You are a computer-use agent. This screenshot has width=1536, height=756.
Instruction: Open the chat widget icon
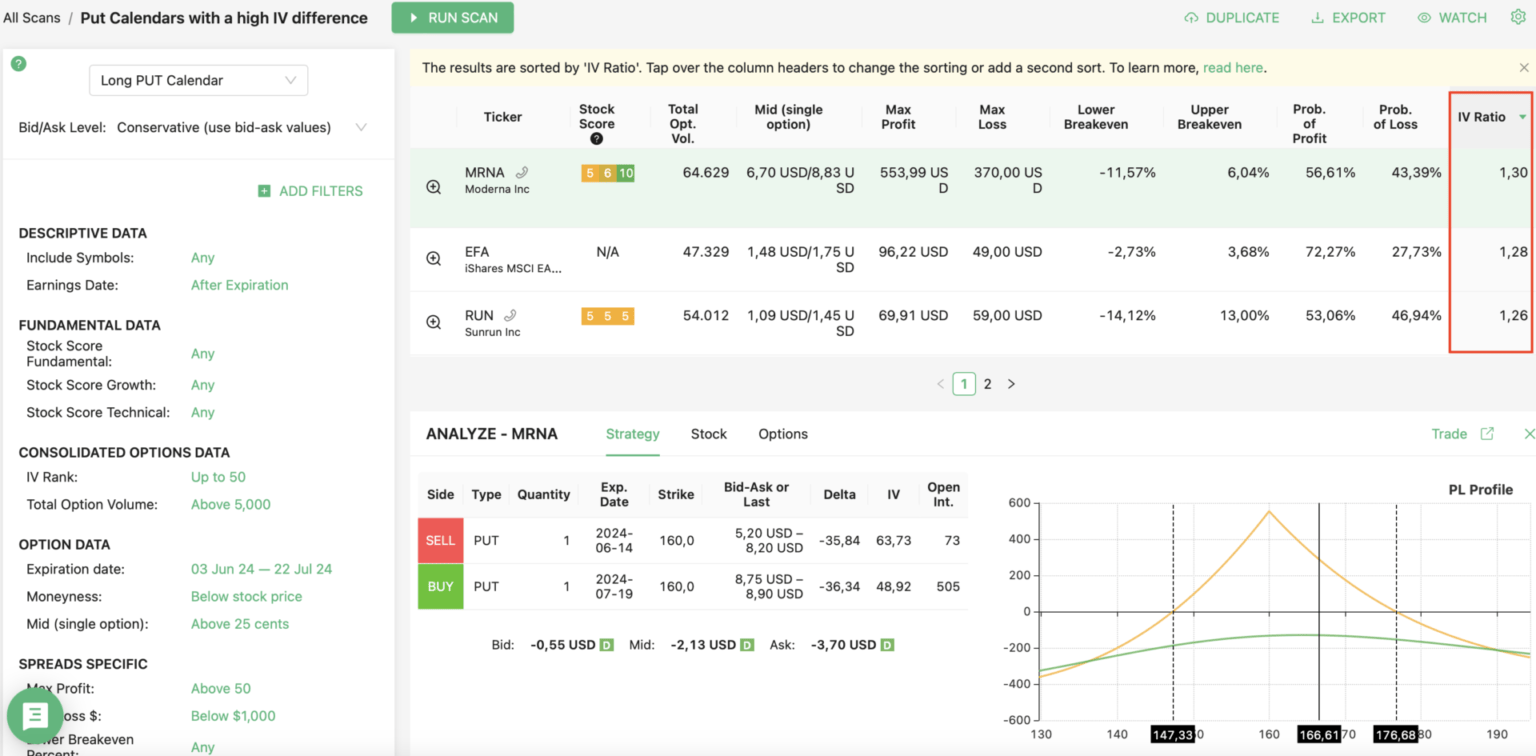(35, 716)
